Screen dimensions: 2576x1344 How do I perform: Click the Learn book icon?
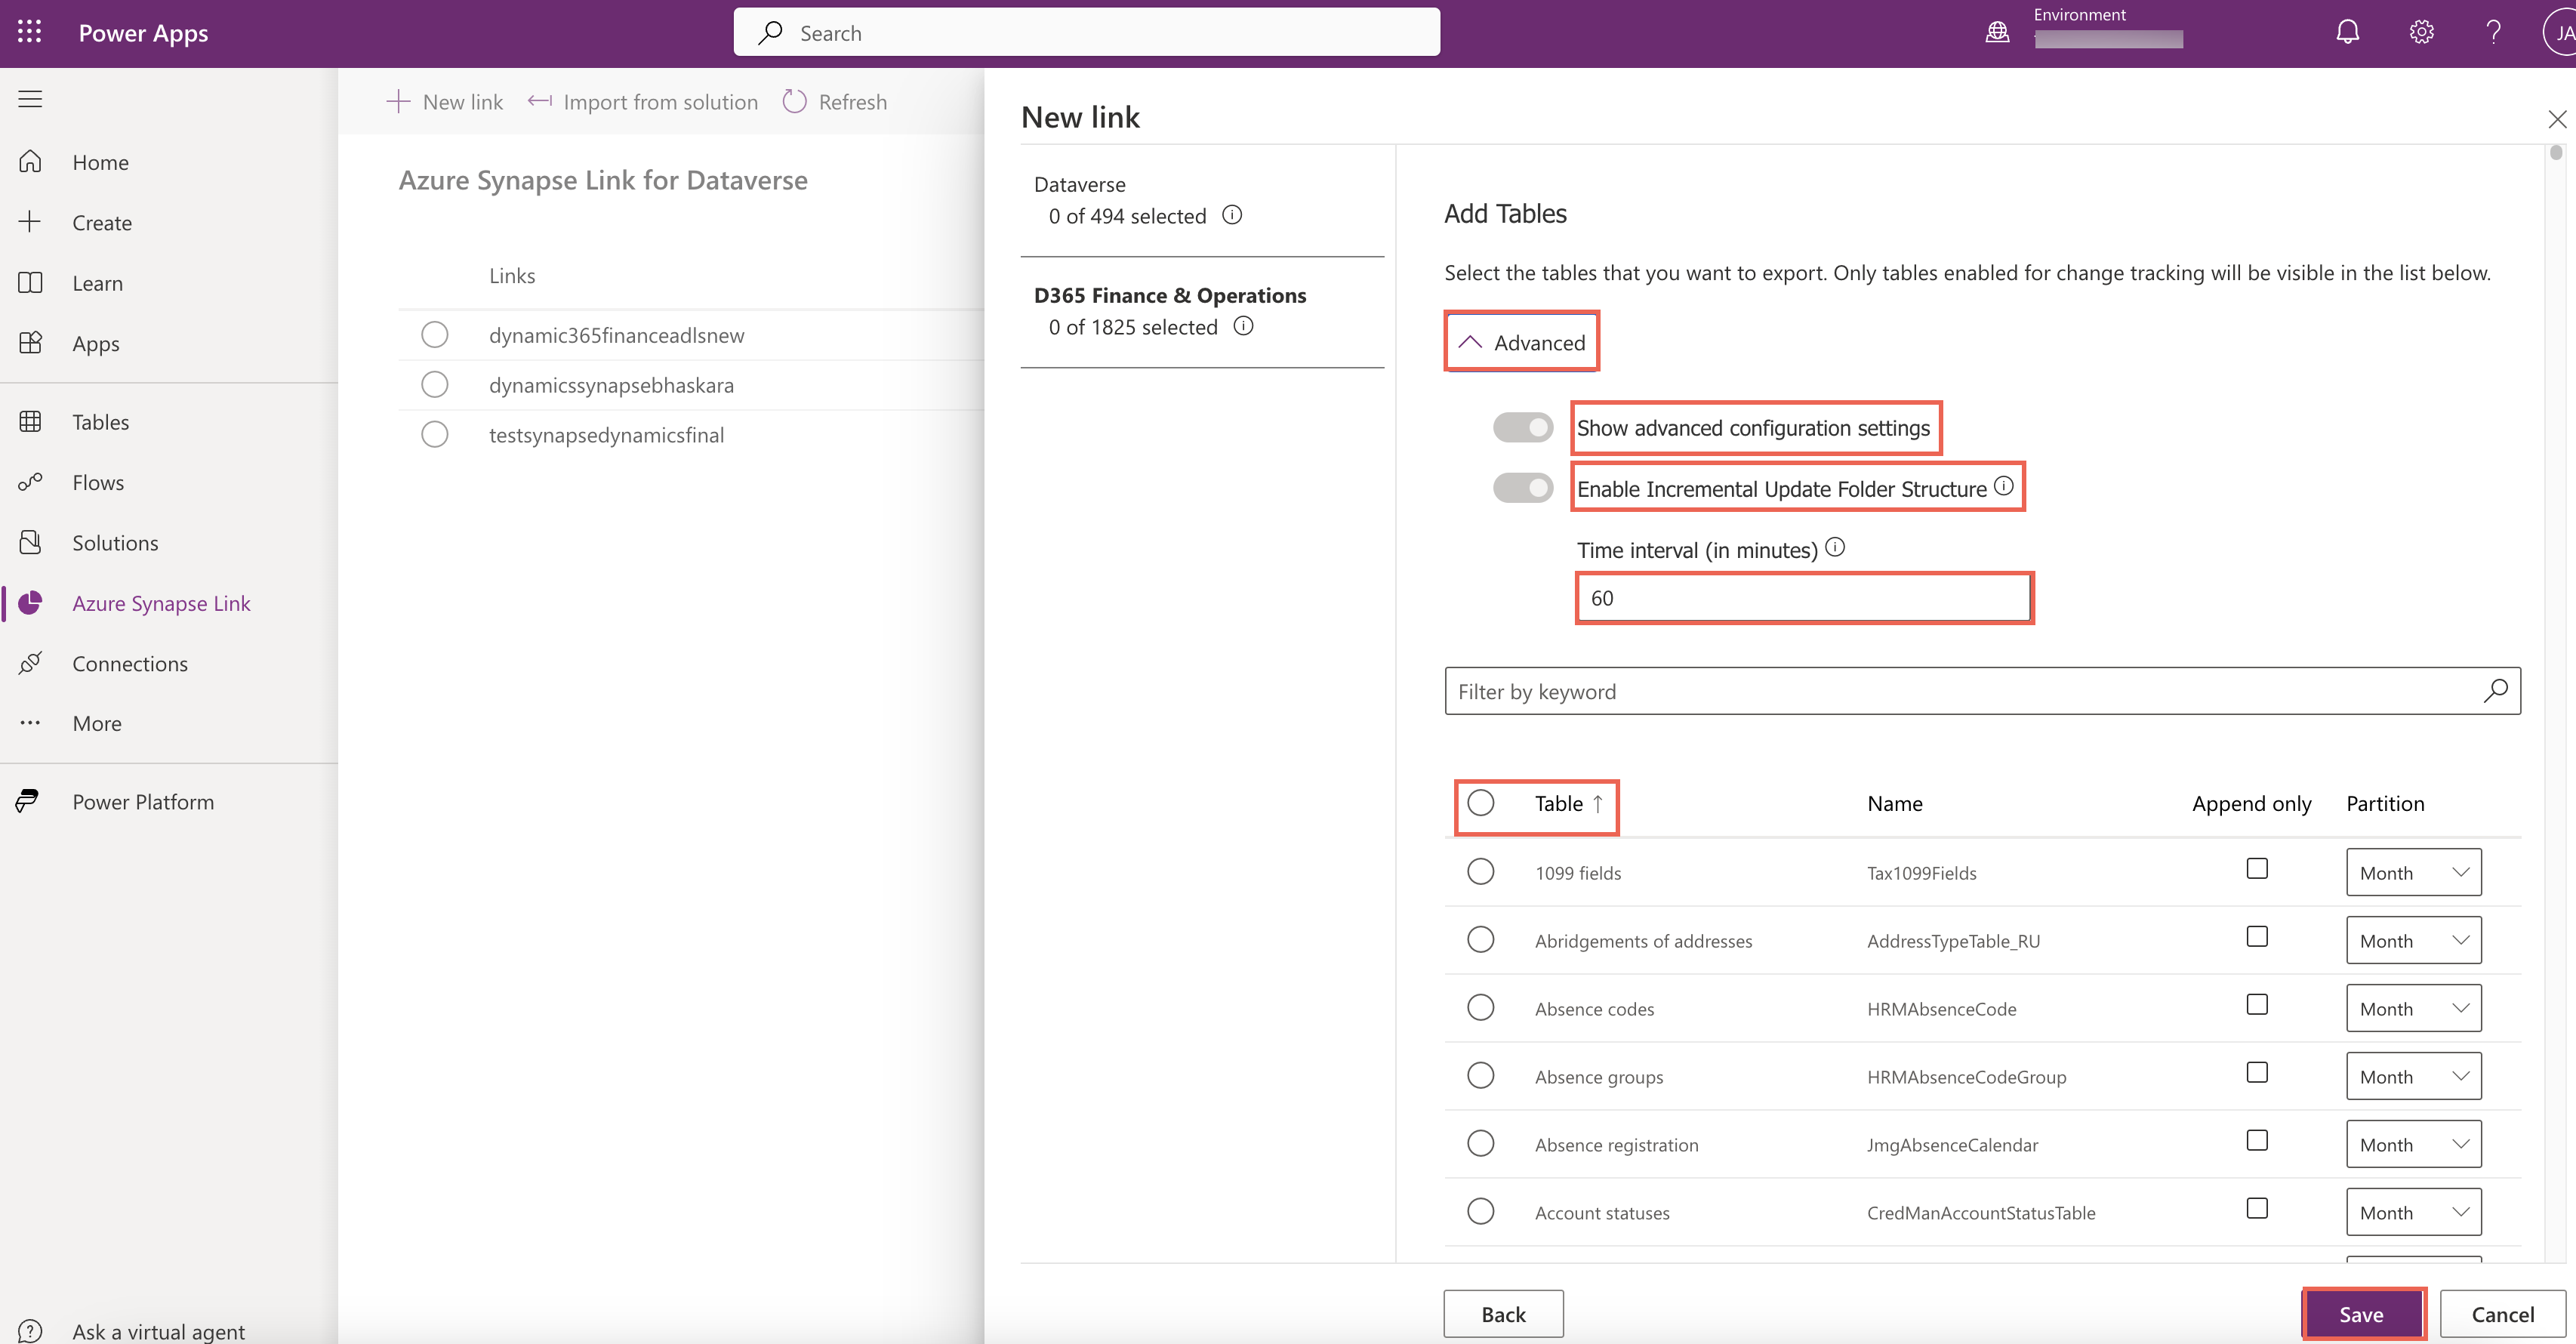click(x=30, y=283)
